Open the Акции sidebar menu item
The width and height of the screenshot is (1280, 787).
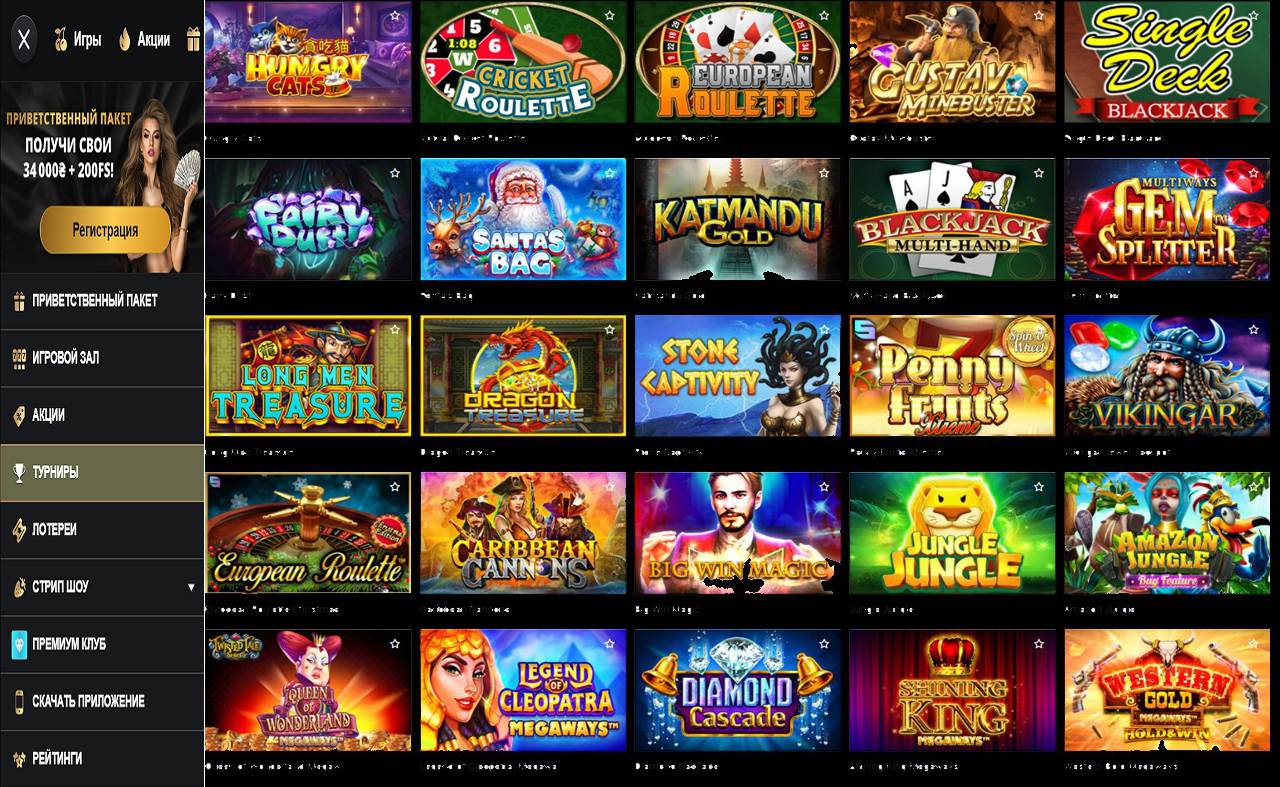[x=102, y=415]
